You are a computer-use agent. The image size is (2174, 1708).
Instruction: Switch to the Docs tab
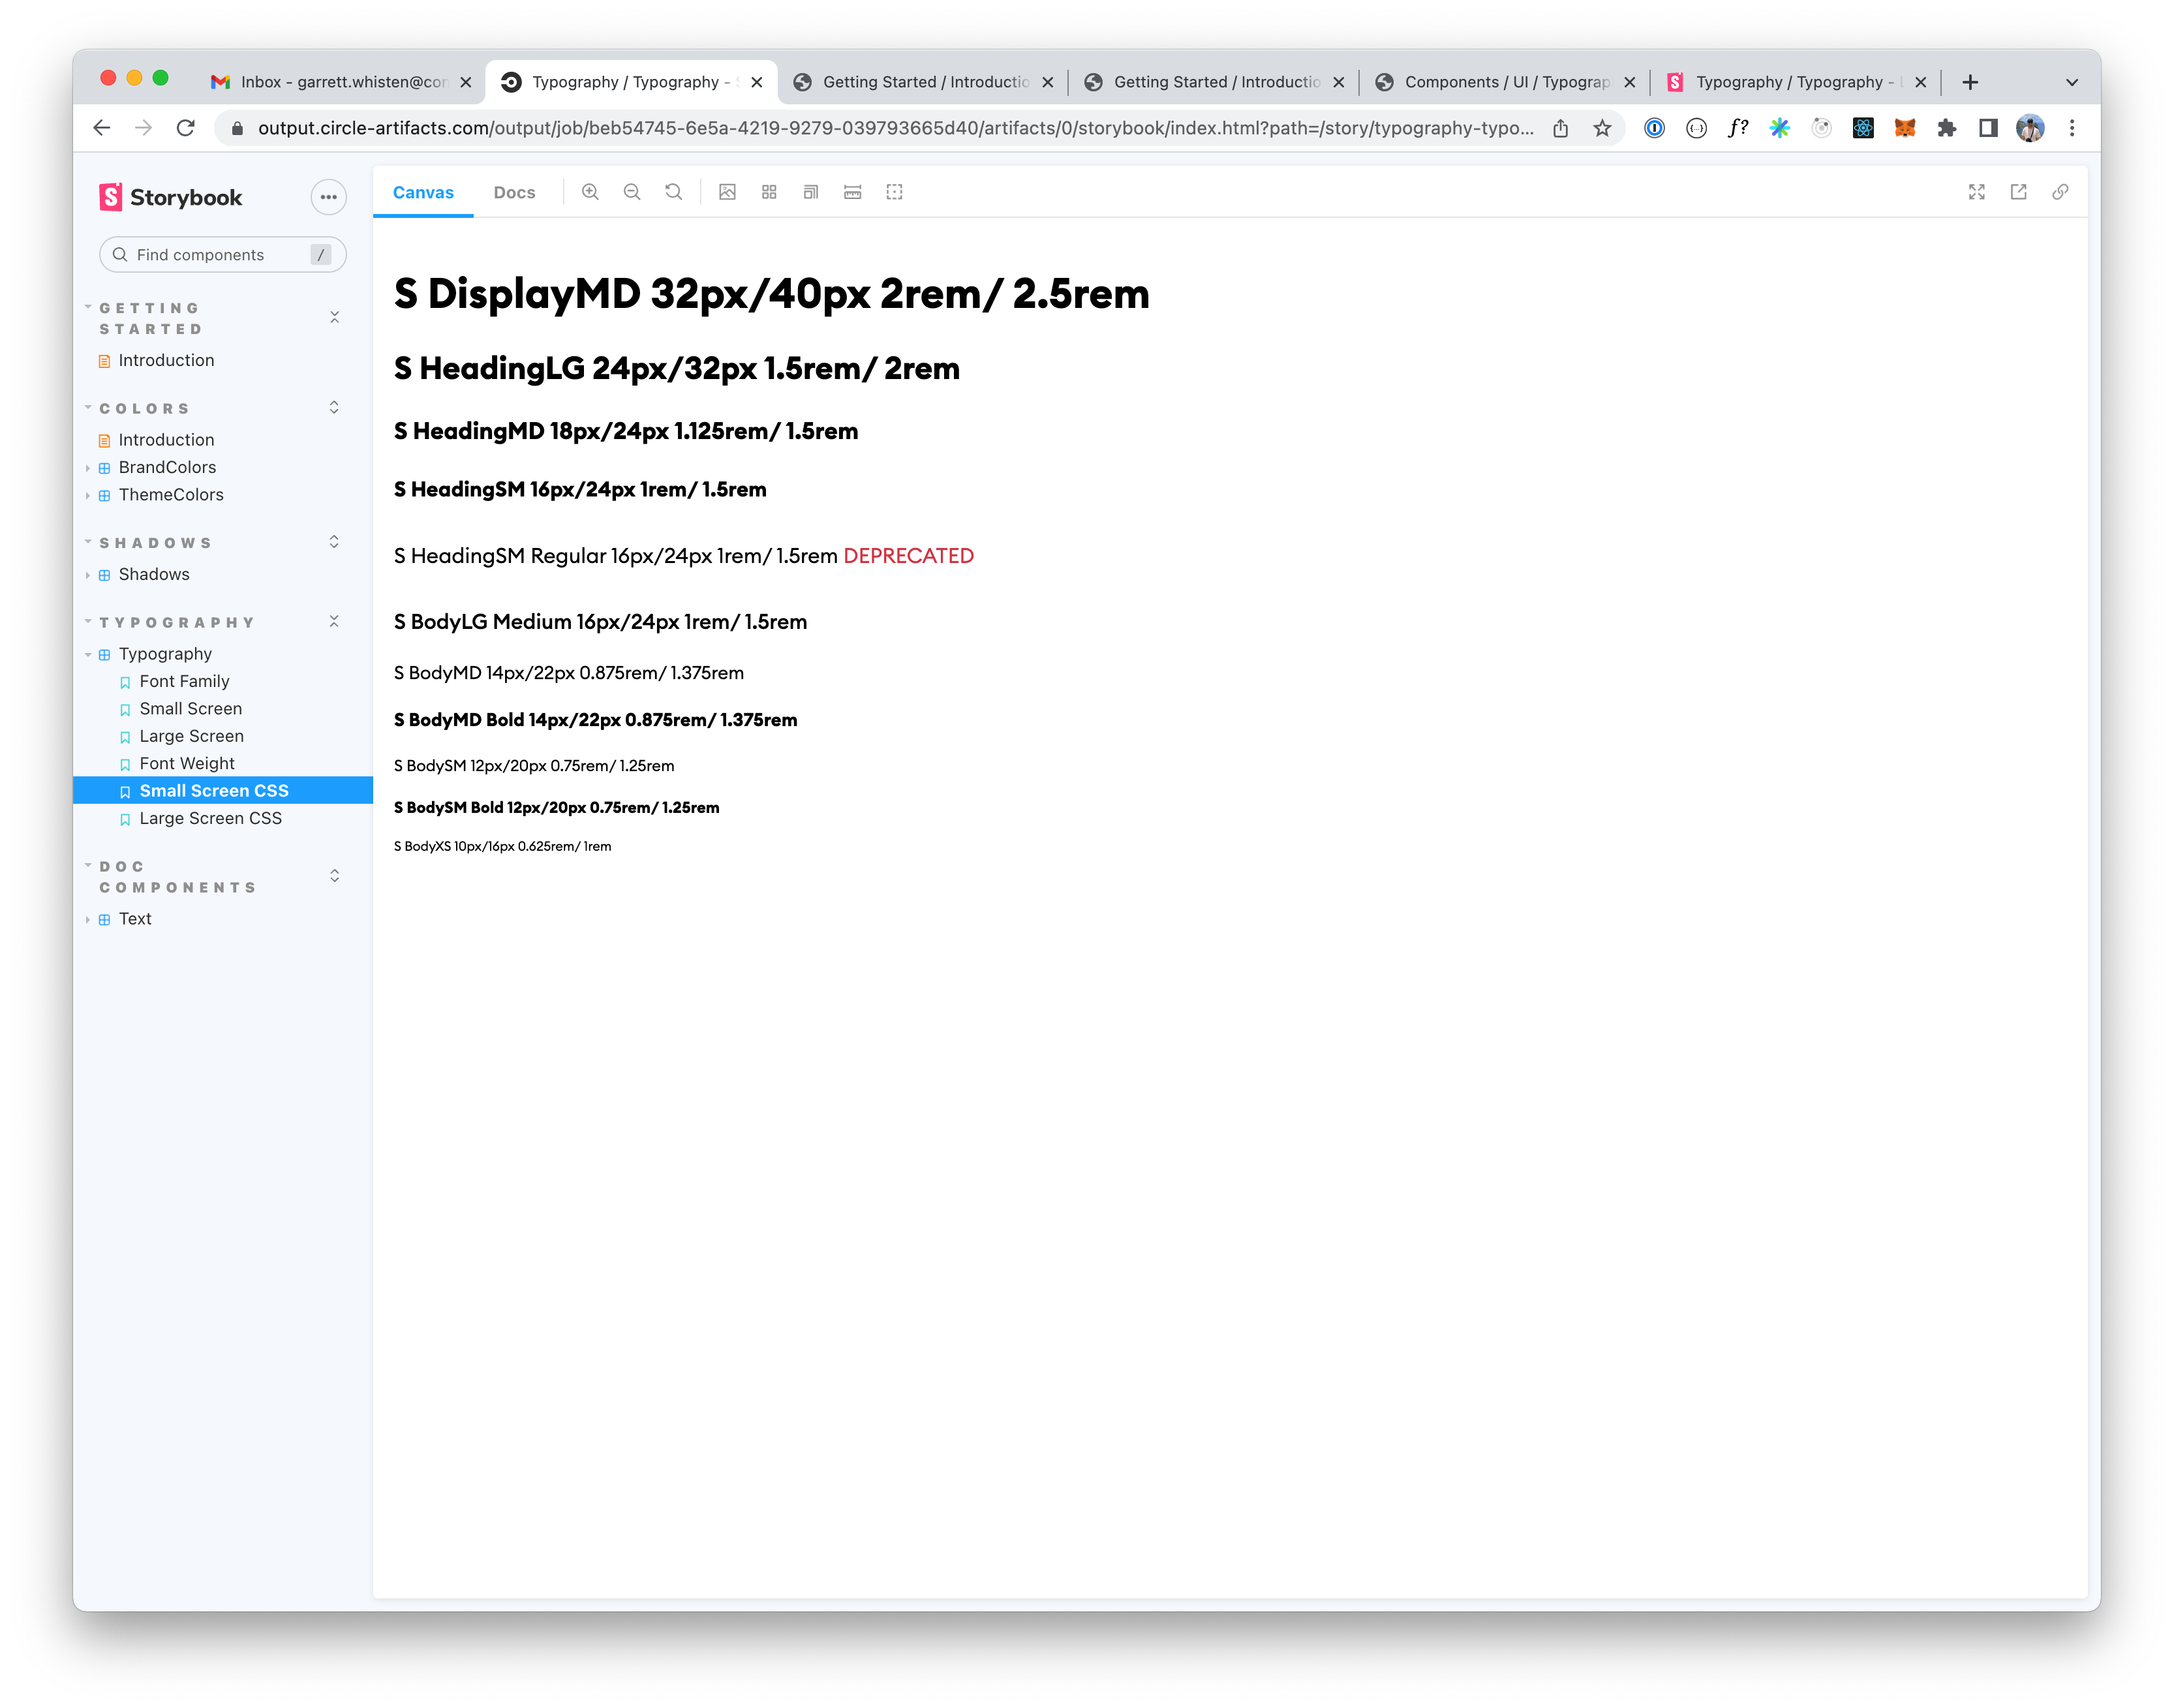coord(514,192)
